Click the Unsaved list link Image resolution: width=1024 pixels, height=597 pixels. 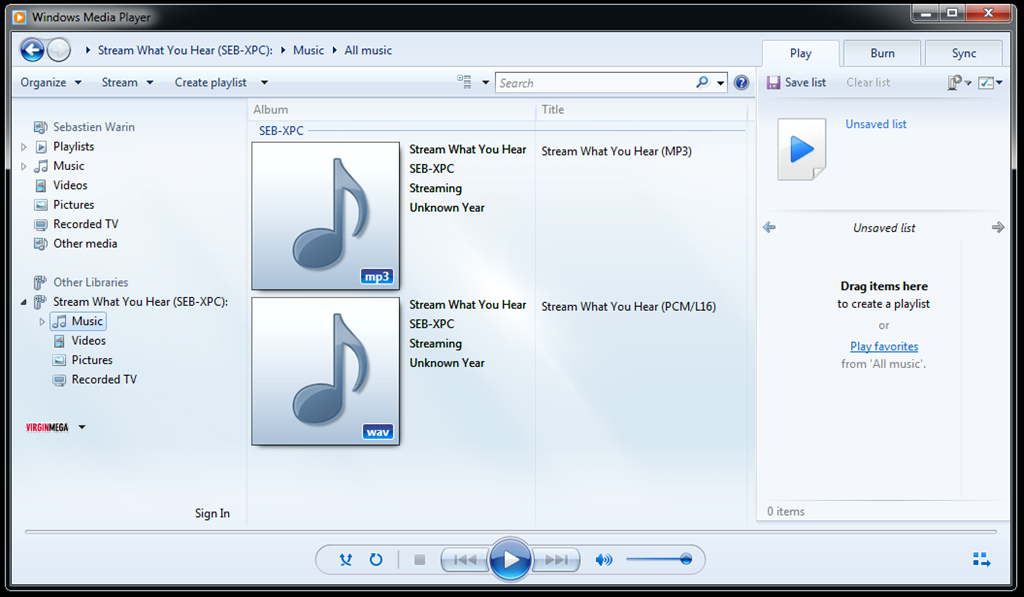(x=876, y=124)
